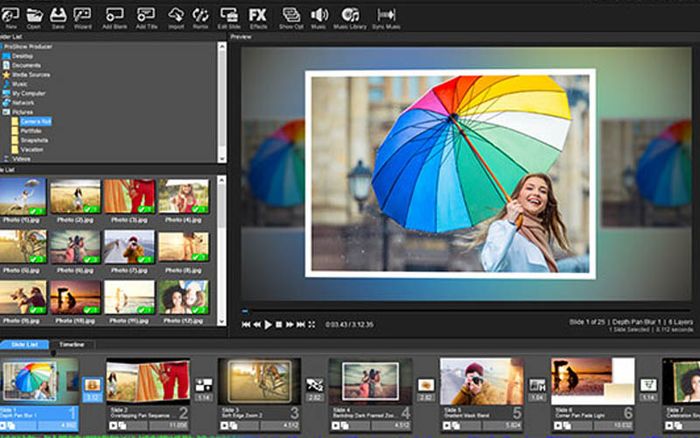Switch to the Timeline tab
Screen dimensions: 700x438
71,345
